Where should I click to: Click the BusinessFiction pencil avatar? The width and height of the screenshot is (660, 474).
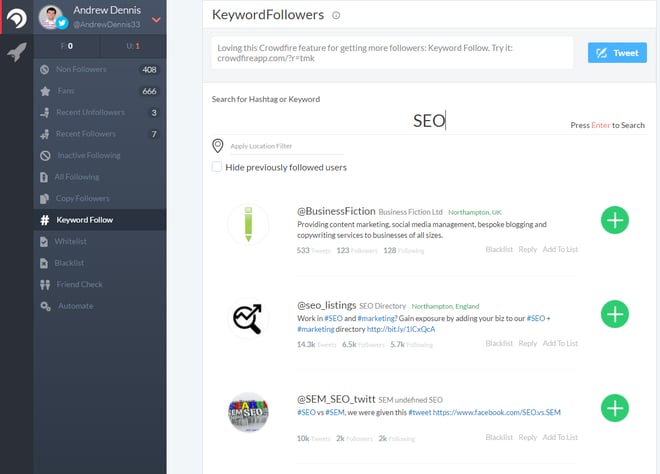pos(248,224)
